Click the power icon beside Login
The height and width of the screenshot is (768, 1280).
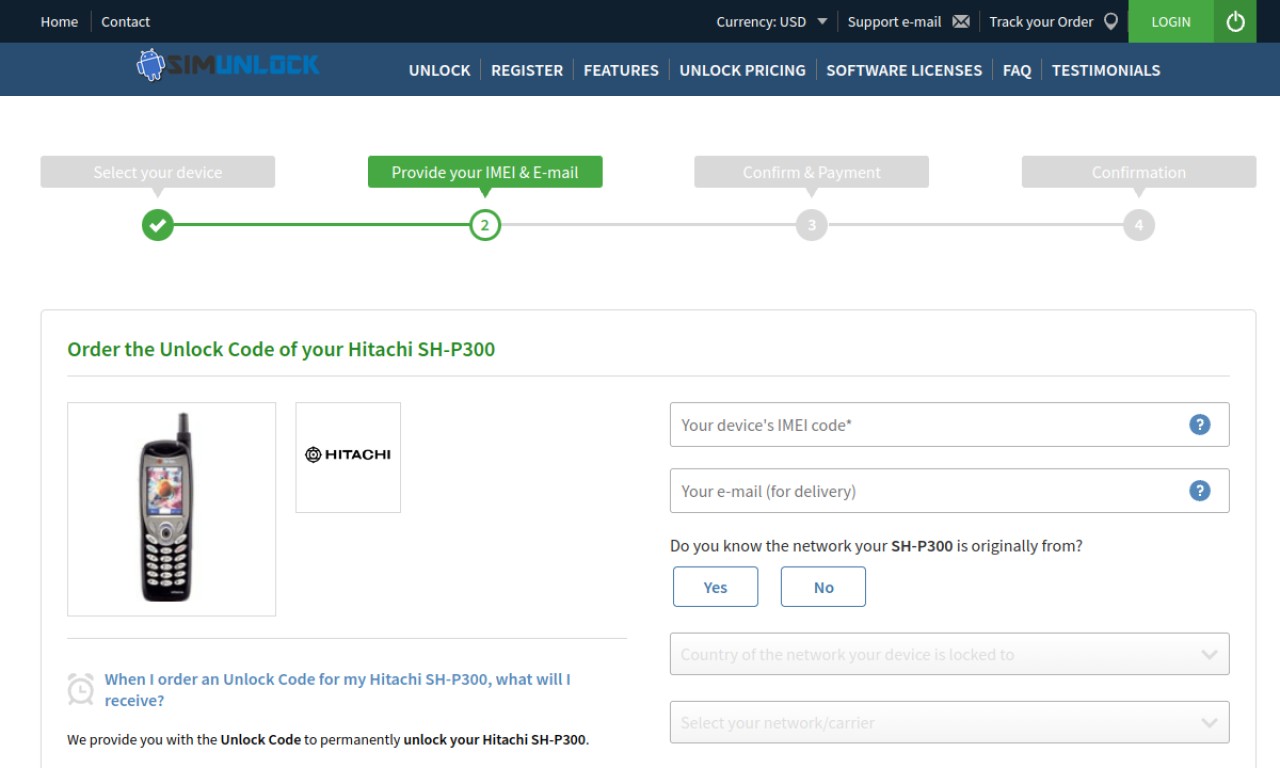(x=1235, y=21)
